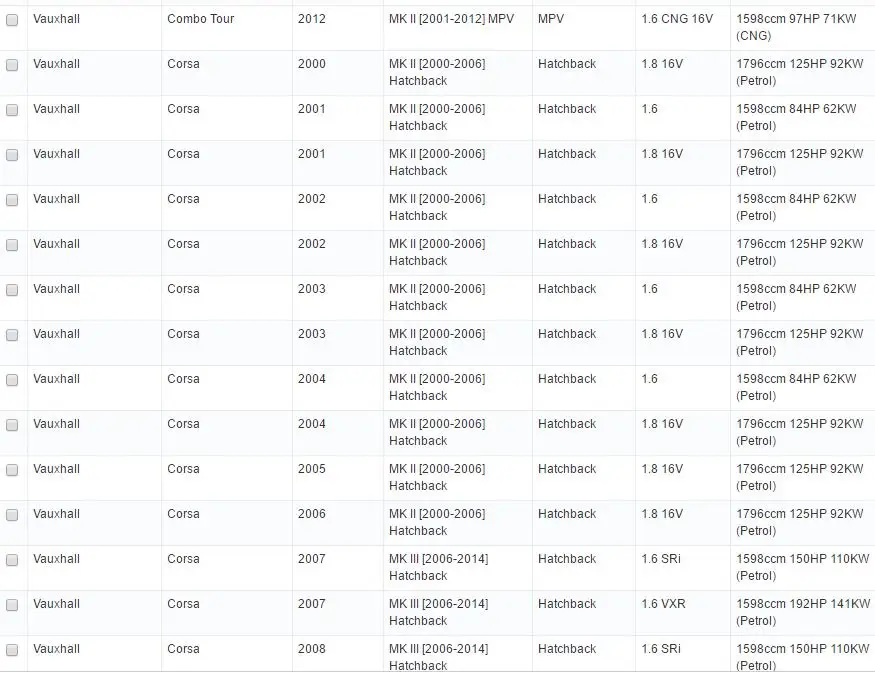Tick the checkbox for Corsa 2004 1.6
The image size is (875, 673).
[x=12, y=381]
